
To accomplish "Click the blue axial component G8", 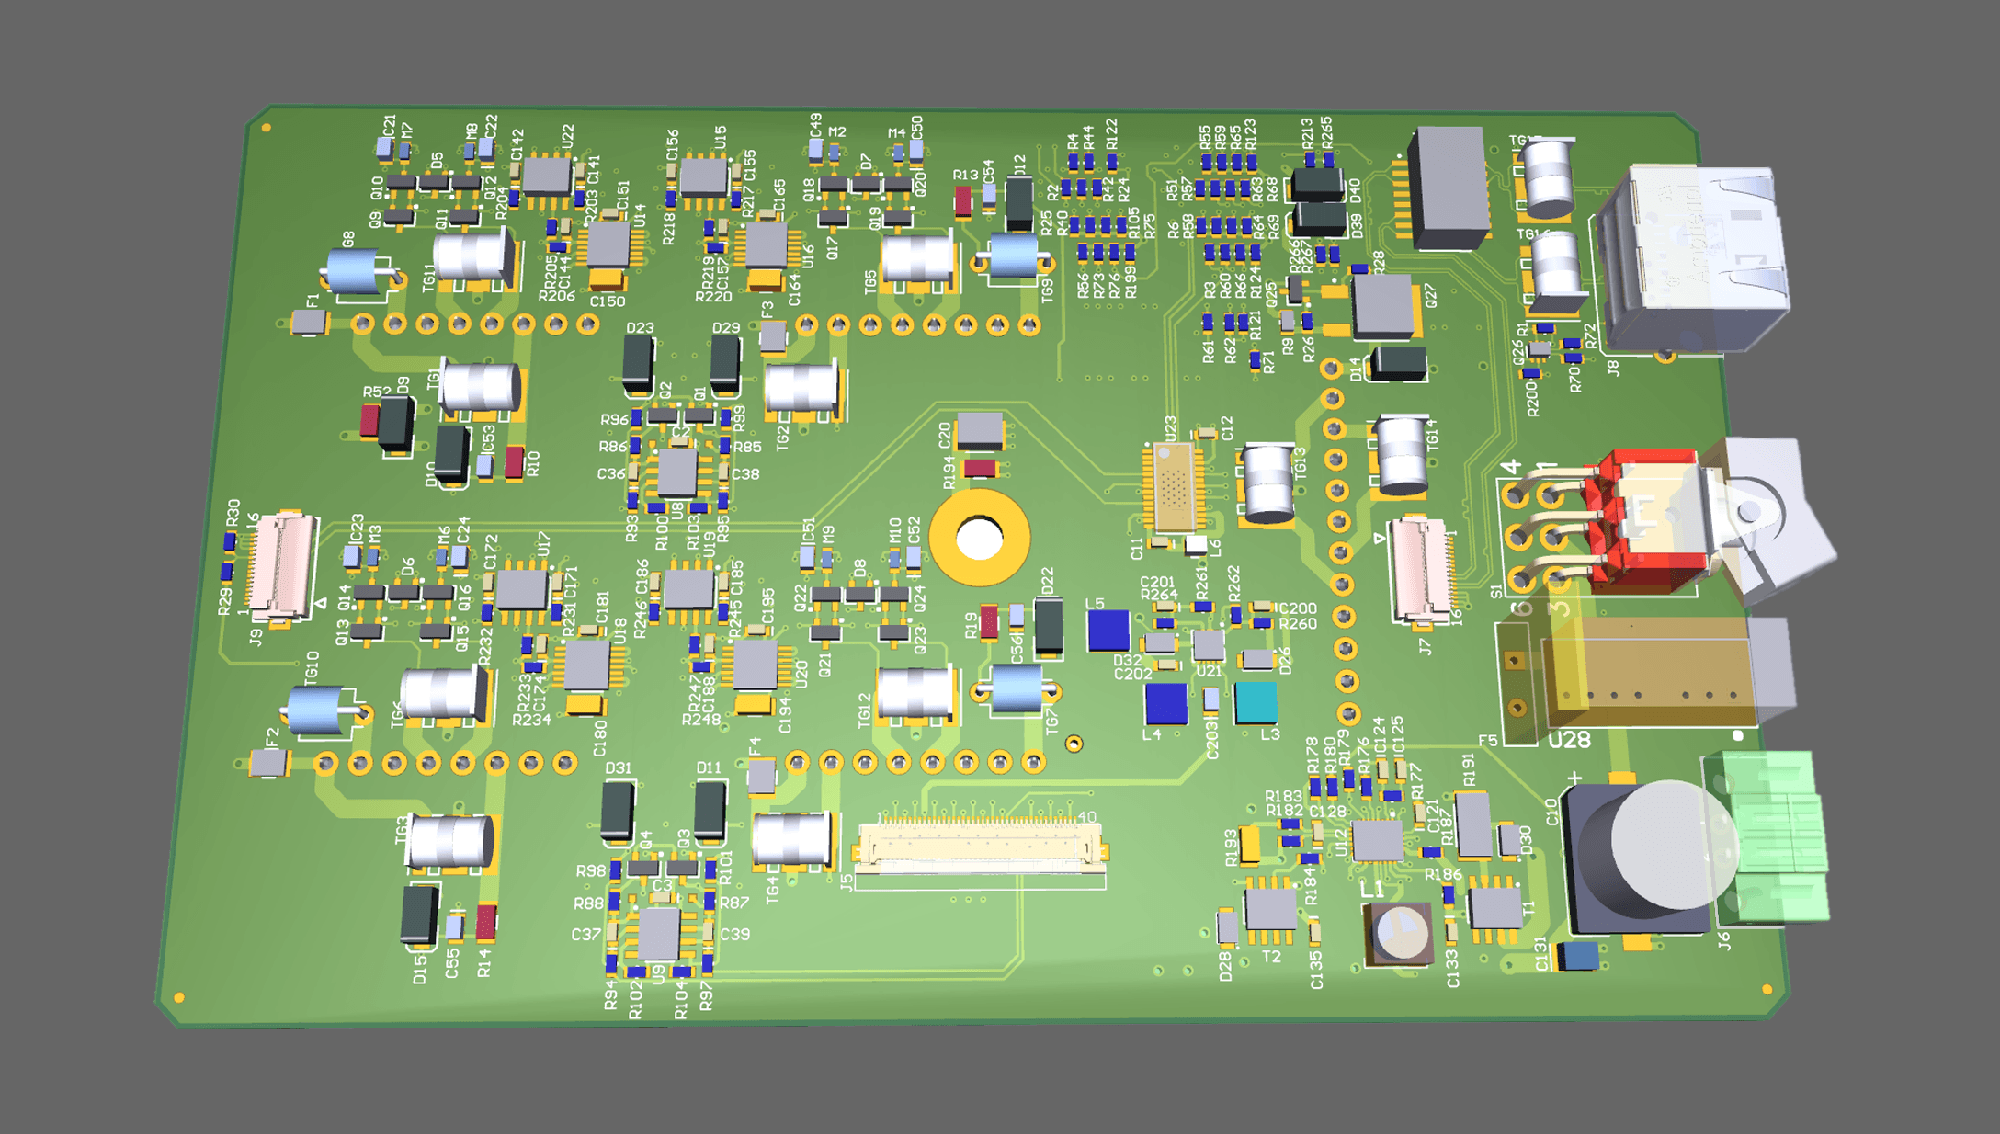I will pyautogui.click(x=360, y=271).
